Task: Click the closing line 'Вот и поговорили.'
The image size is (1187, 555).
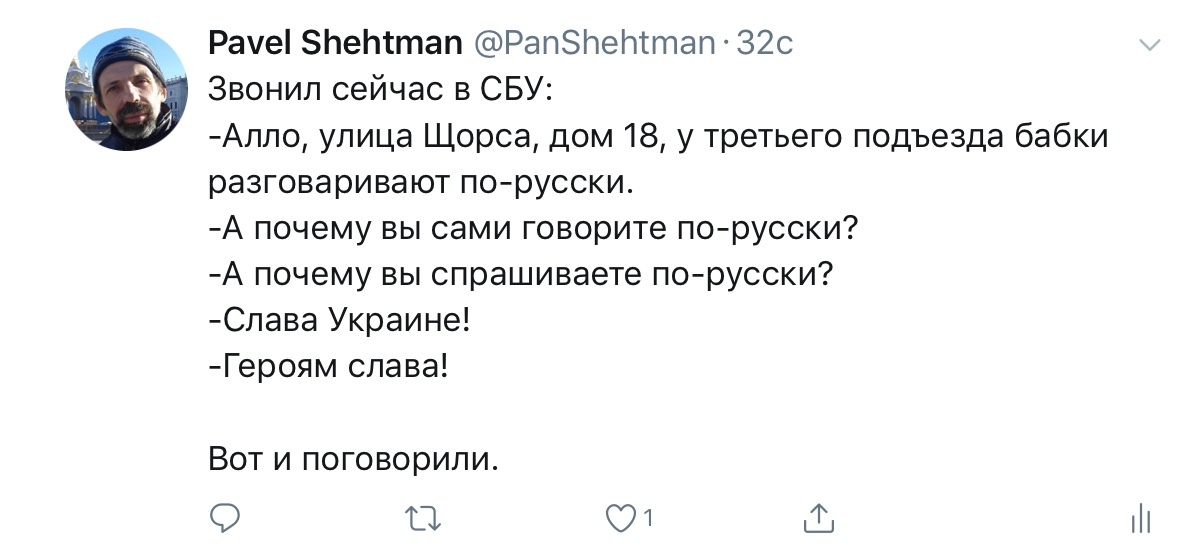Action: tap(354, 459)
